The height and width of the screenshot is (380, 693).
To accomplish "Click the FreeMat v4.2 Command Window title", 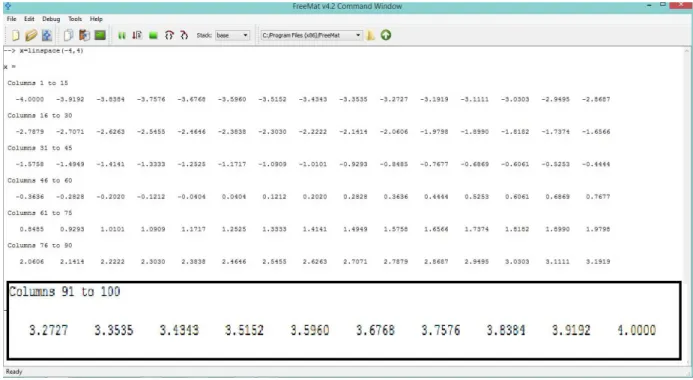I will click(x=347, y=6).
